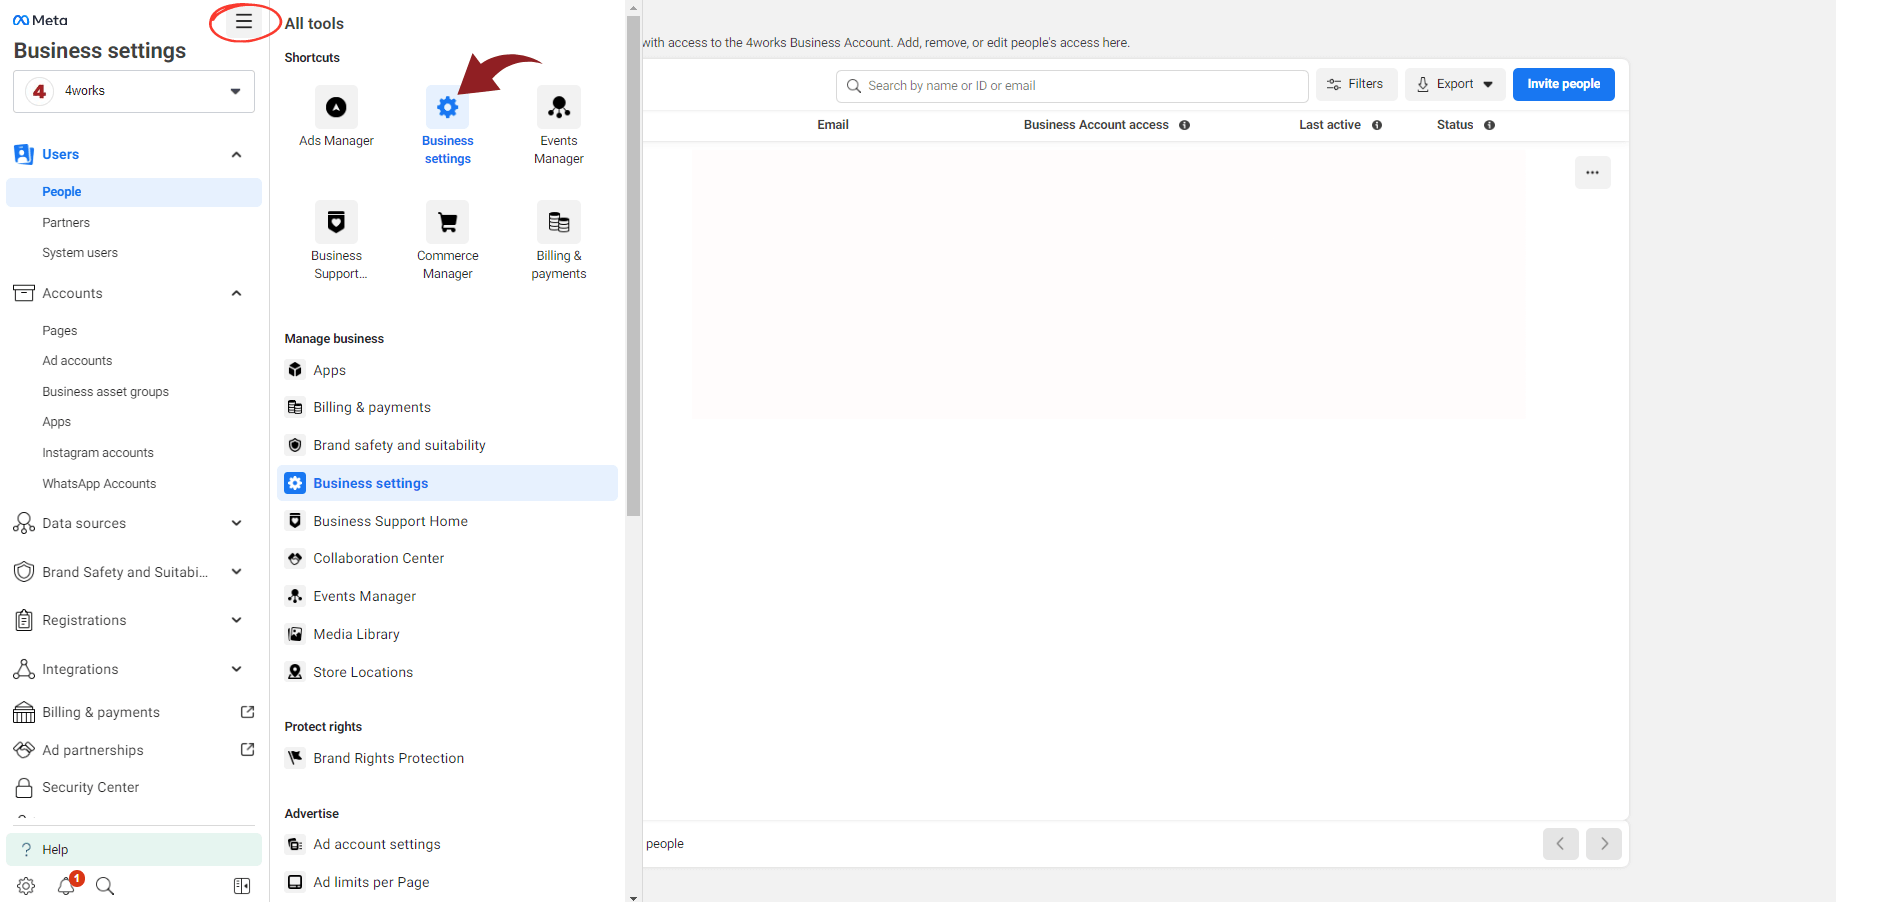Show info for Status column
Image resolution: width=1881 pixels, height=902 pixels.
(x=1490, y=125)
